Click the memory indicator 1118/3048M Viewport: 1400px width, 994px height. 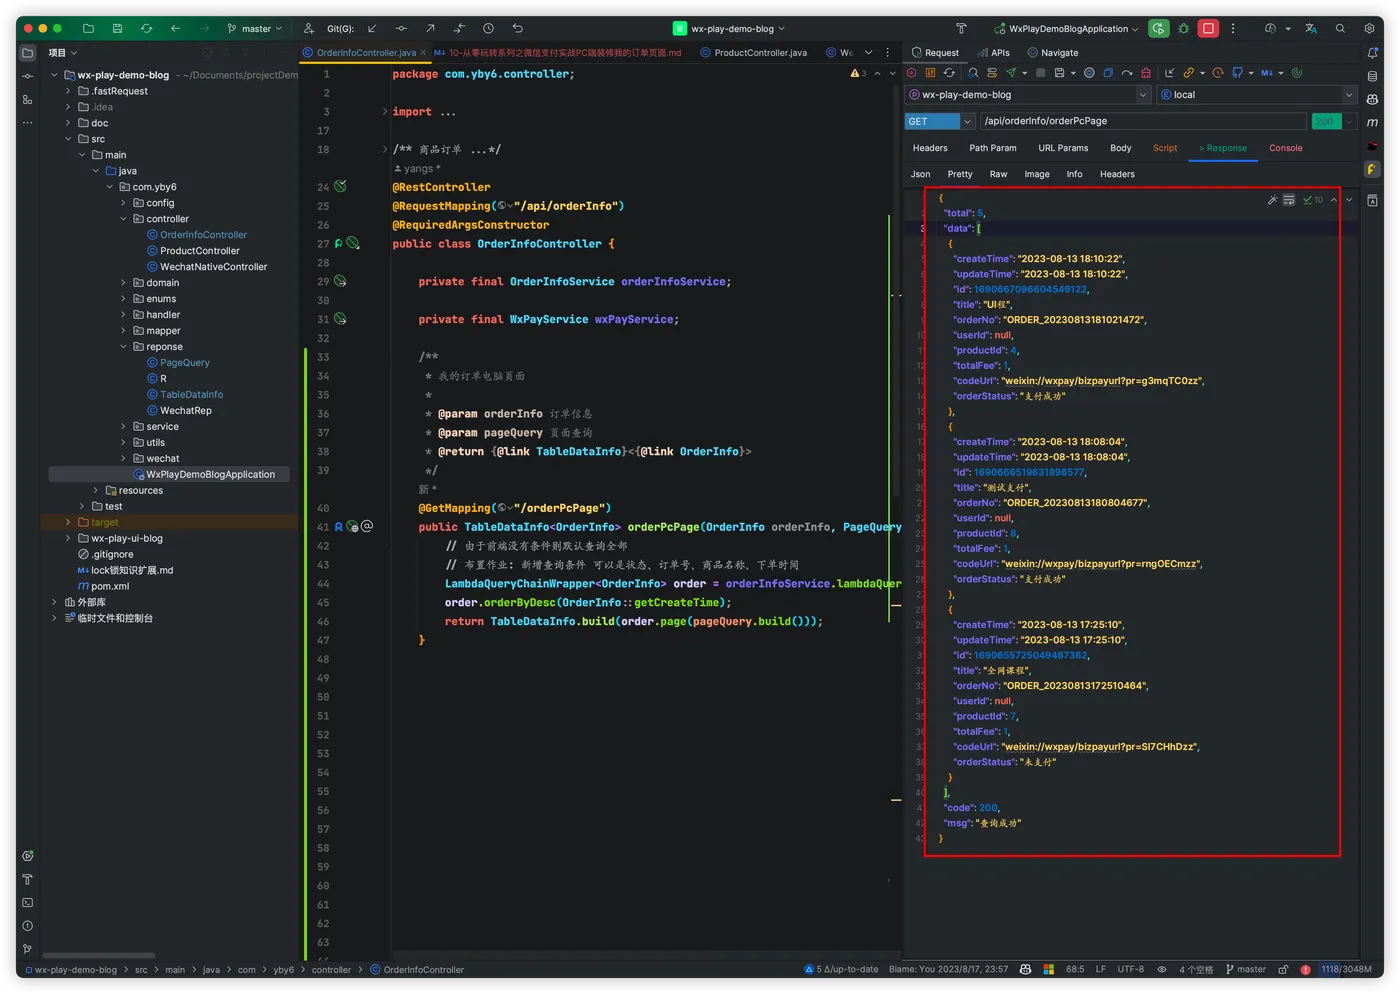pyautogui.click(x=1346, y=970)
